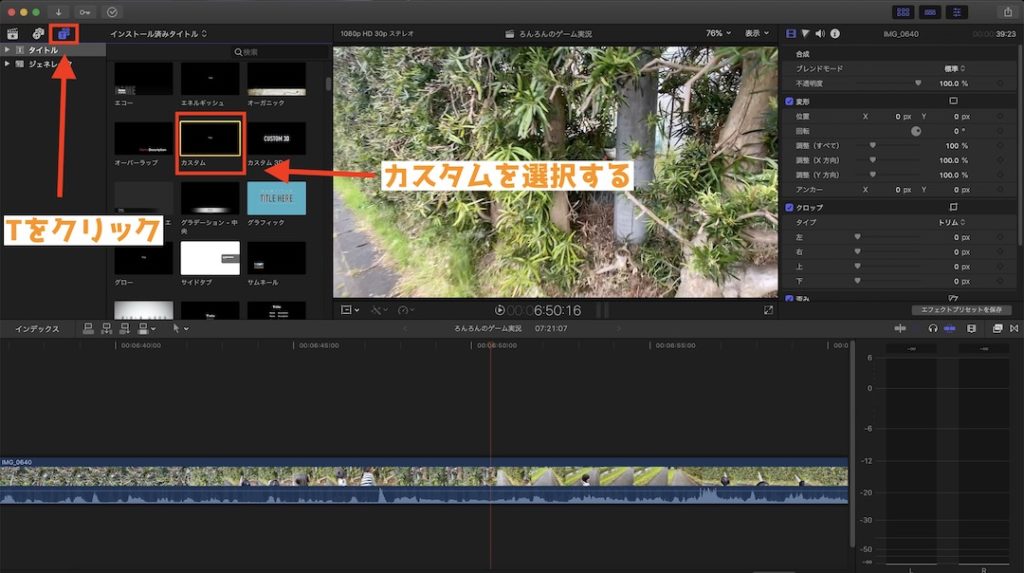Screen dimensions: 1024x573
Task: Toggle skimming icon in timeline toolbar
Action: click(x=900, y=329)
